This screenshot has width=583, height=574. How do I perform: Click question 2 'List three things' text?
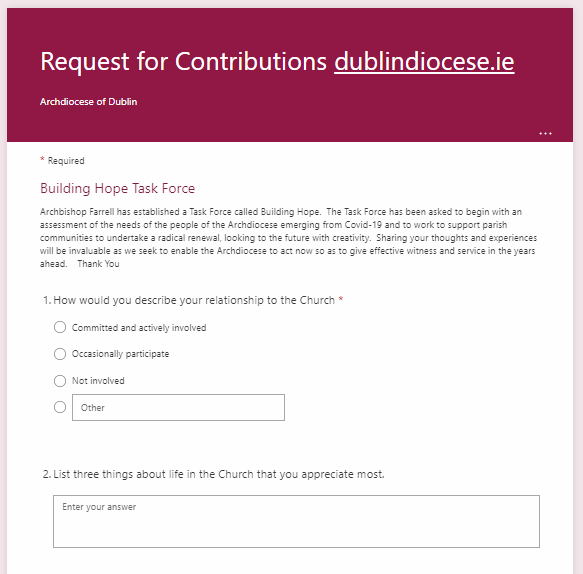214,474
